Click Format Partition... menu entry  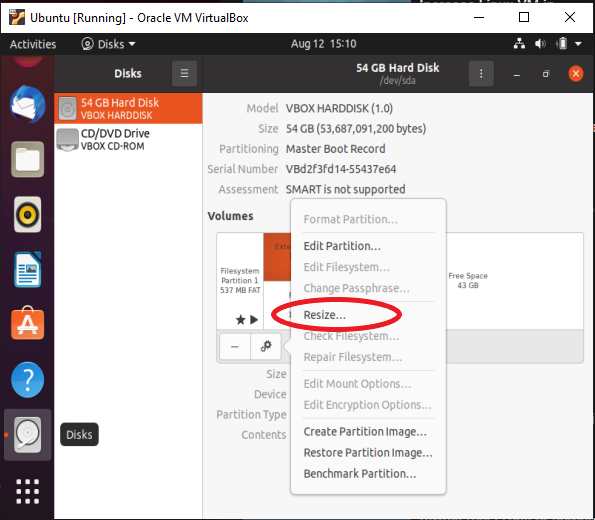point(350,219)
